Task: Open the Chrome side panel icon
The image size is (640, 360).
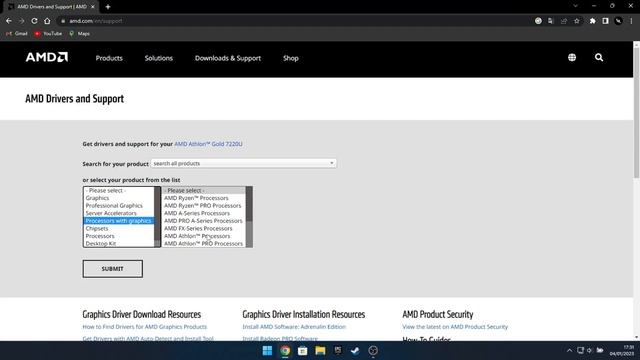Action: coord(605,21)
